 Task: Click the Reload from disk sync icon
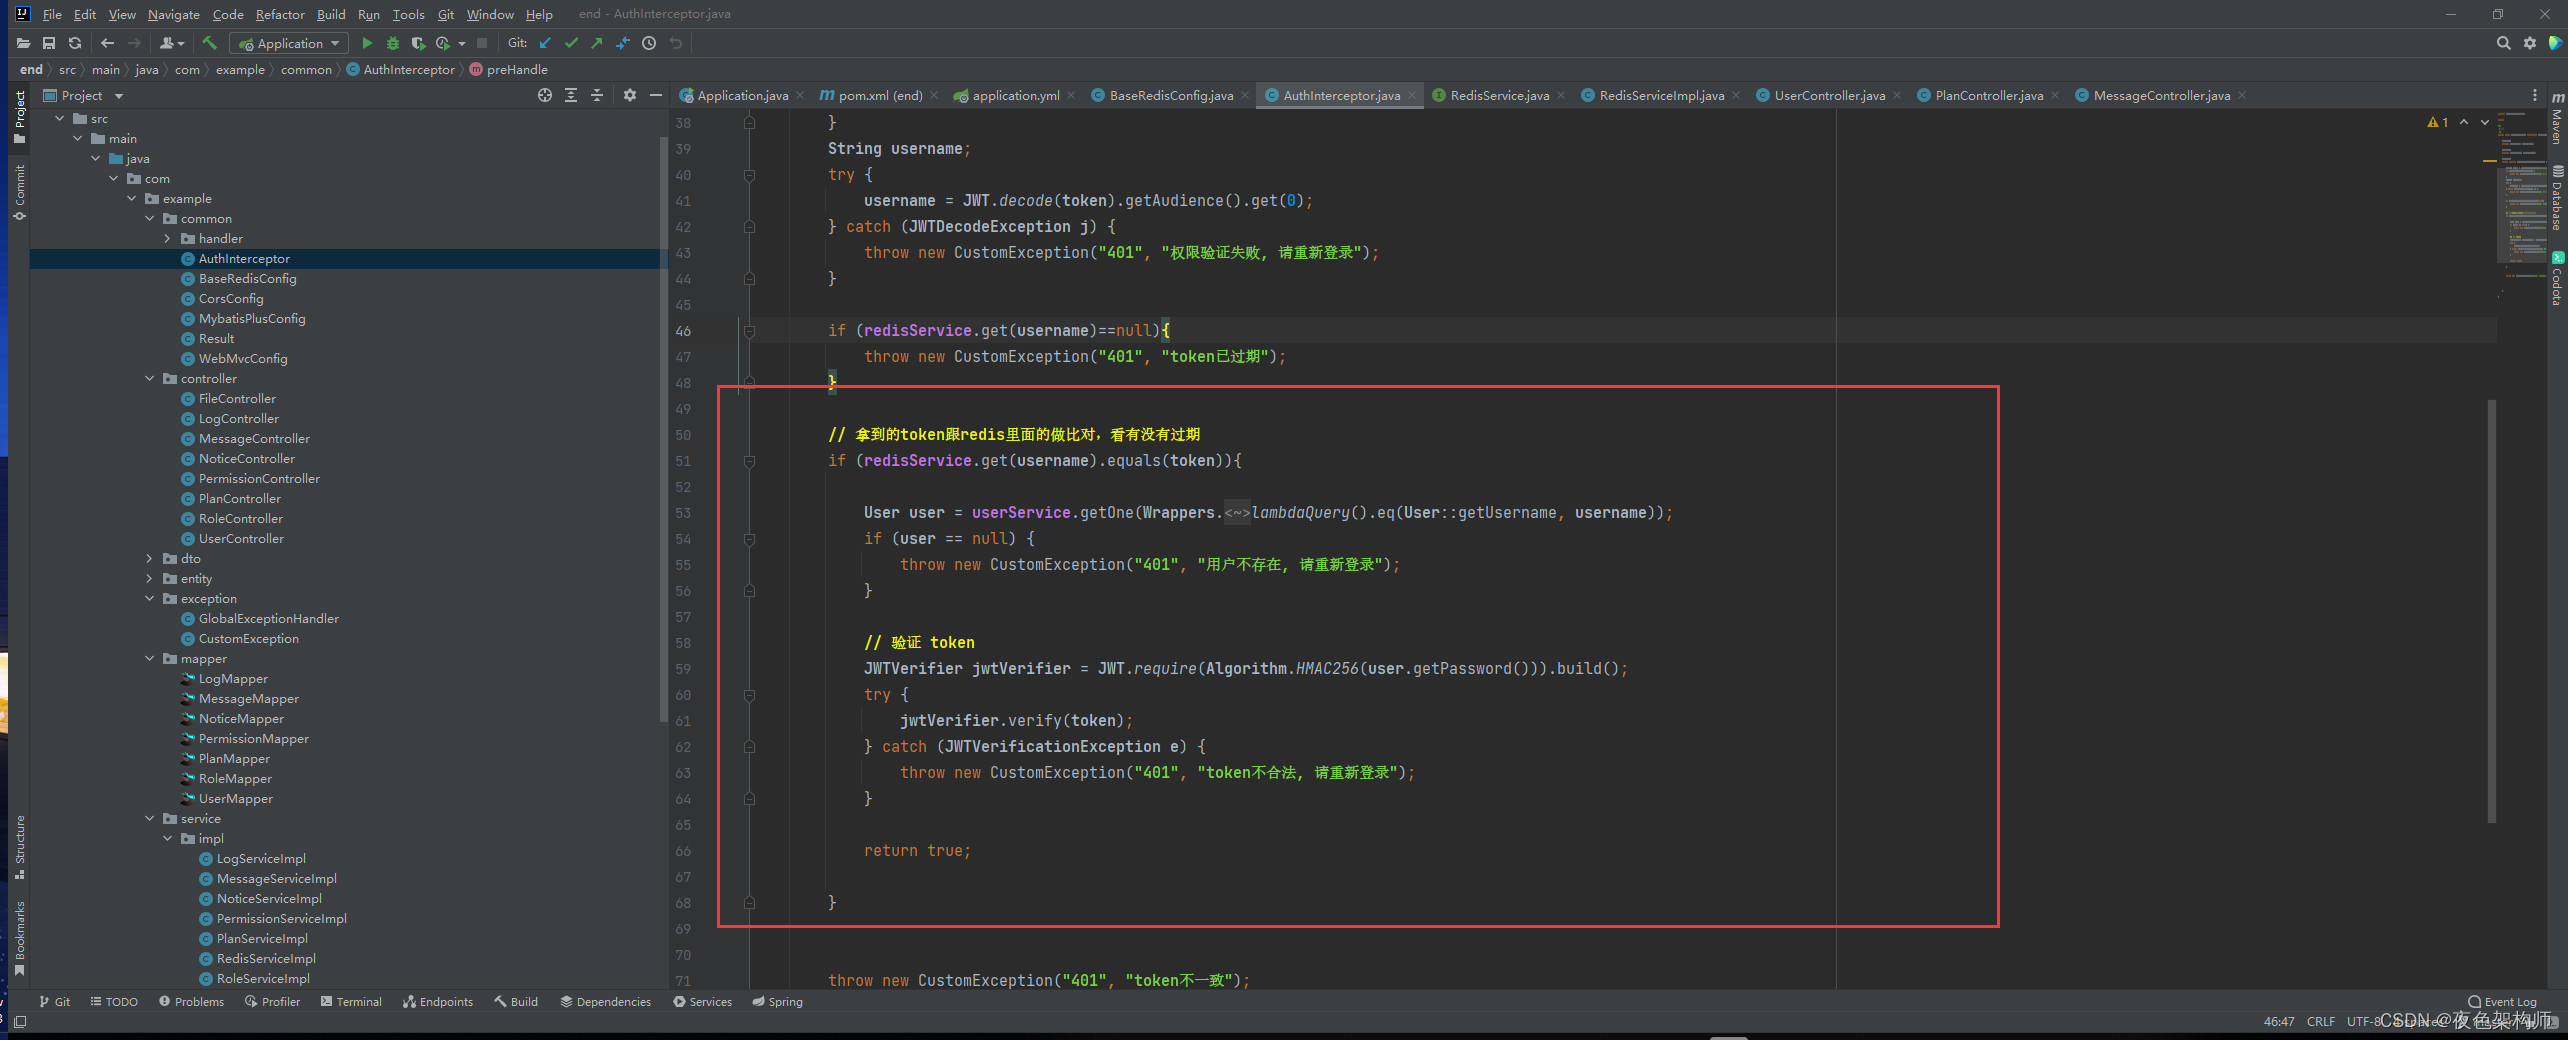[75, 43]
